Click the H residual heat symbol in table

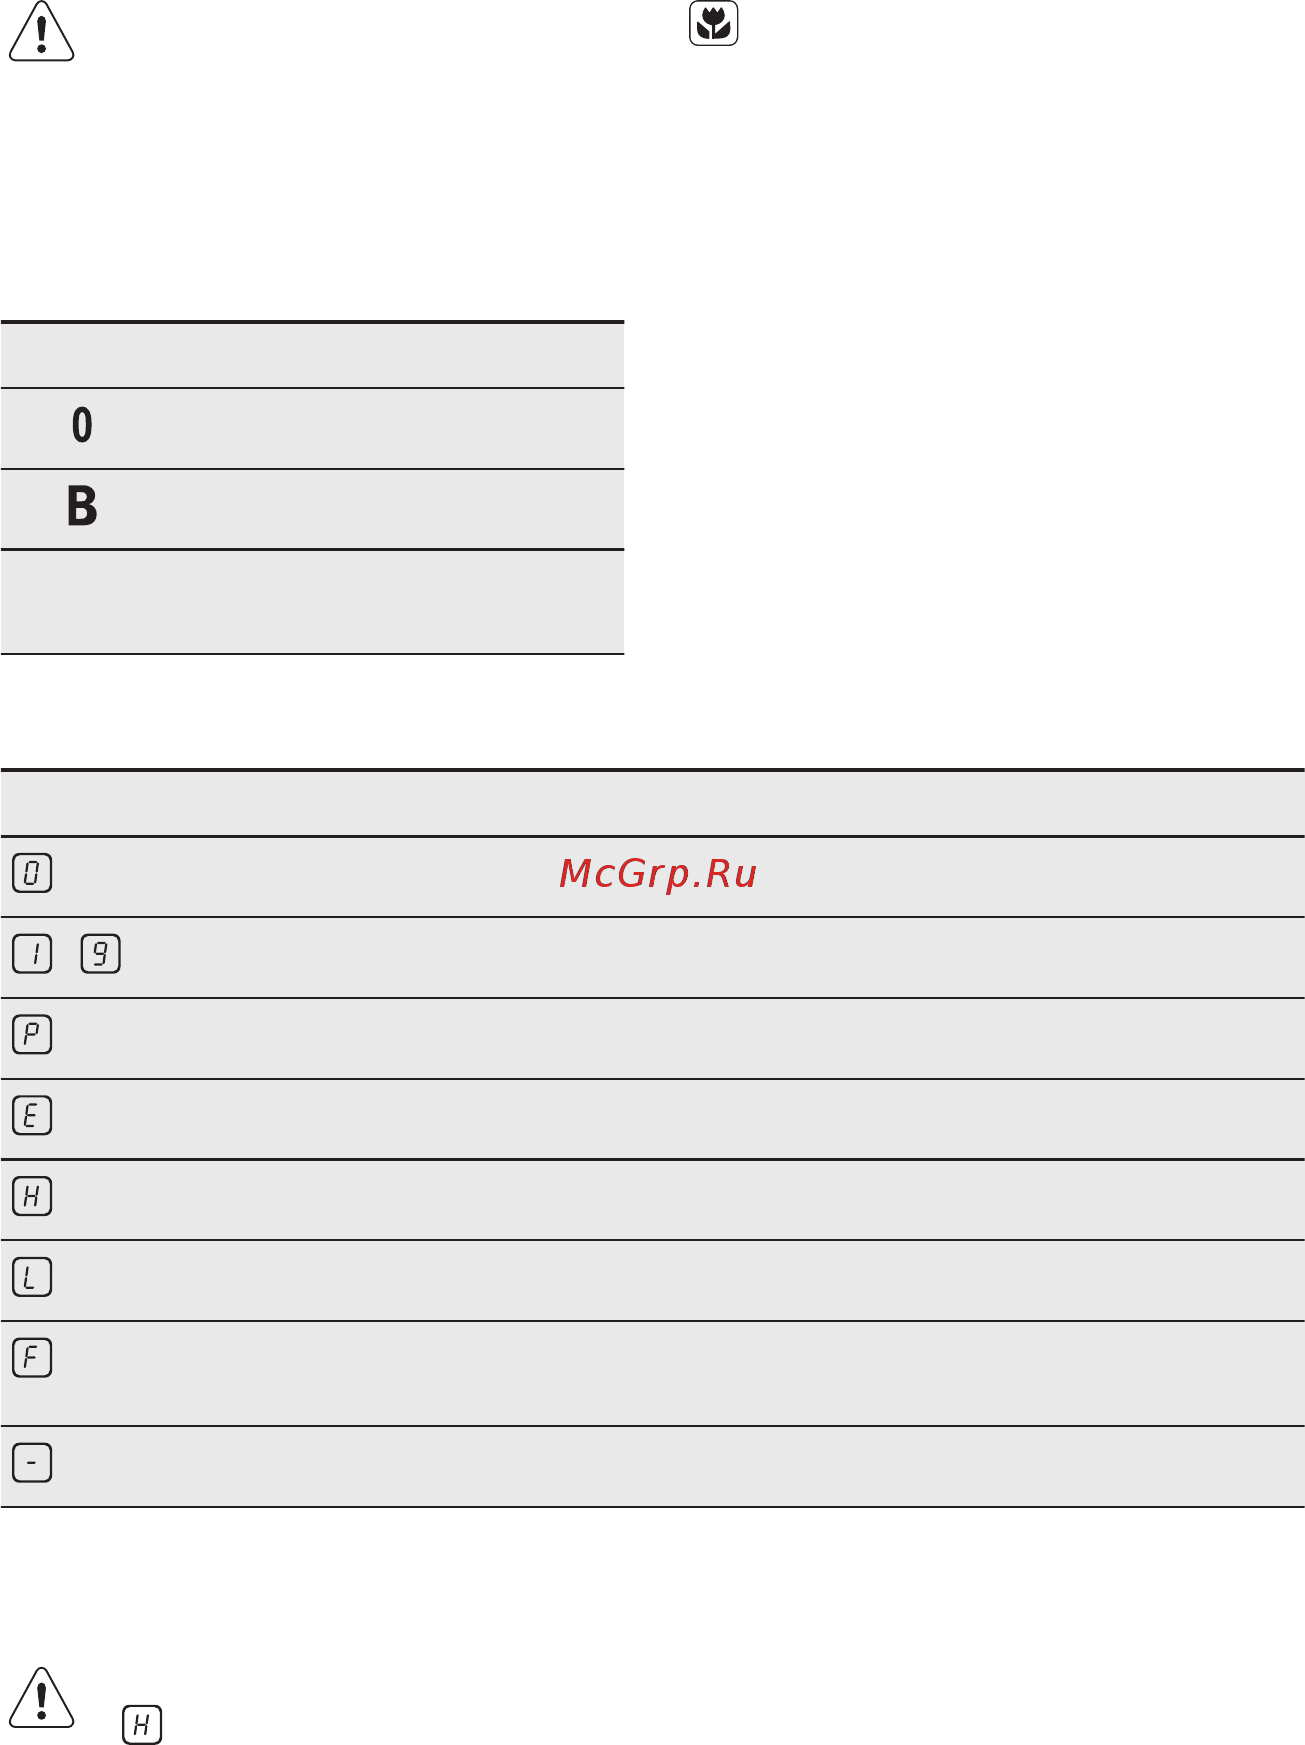pyautogui.click(x=32, y=1197)
